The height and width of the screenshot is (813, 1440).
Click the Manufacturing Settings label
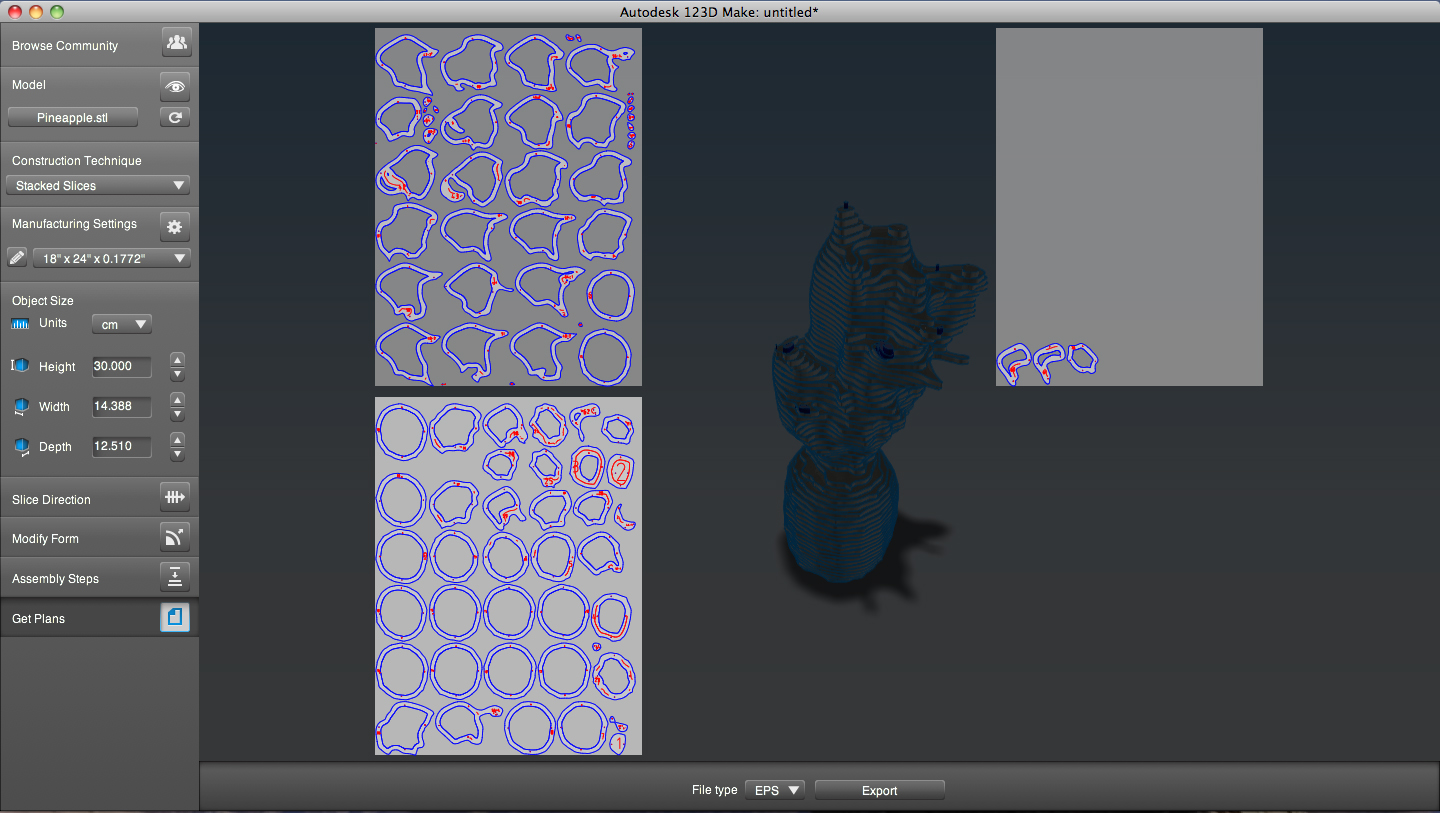tap(74, 224)
